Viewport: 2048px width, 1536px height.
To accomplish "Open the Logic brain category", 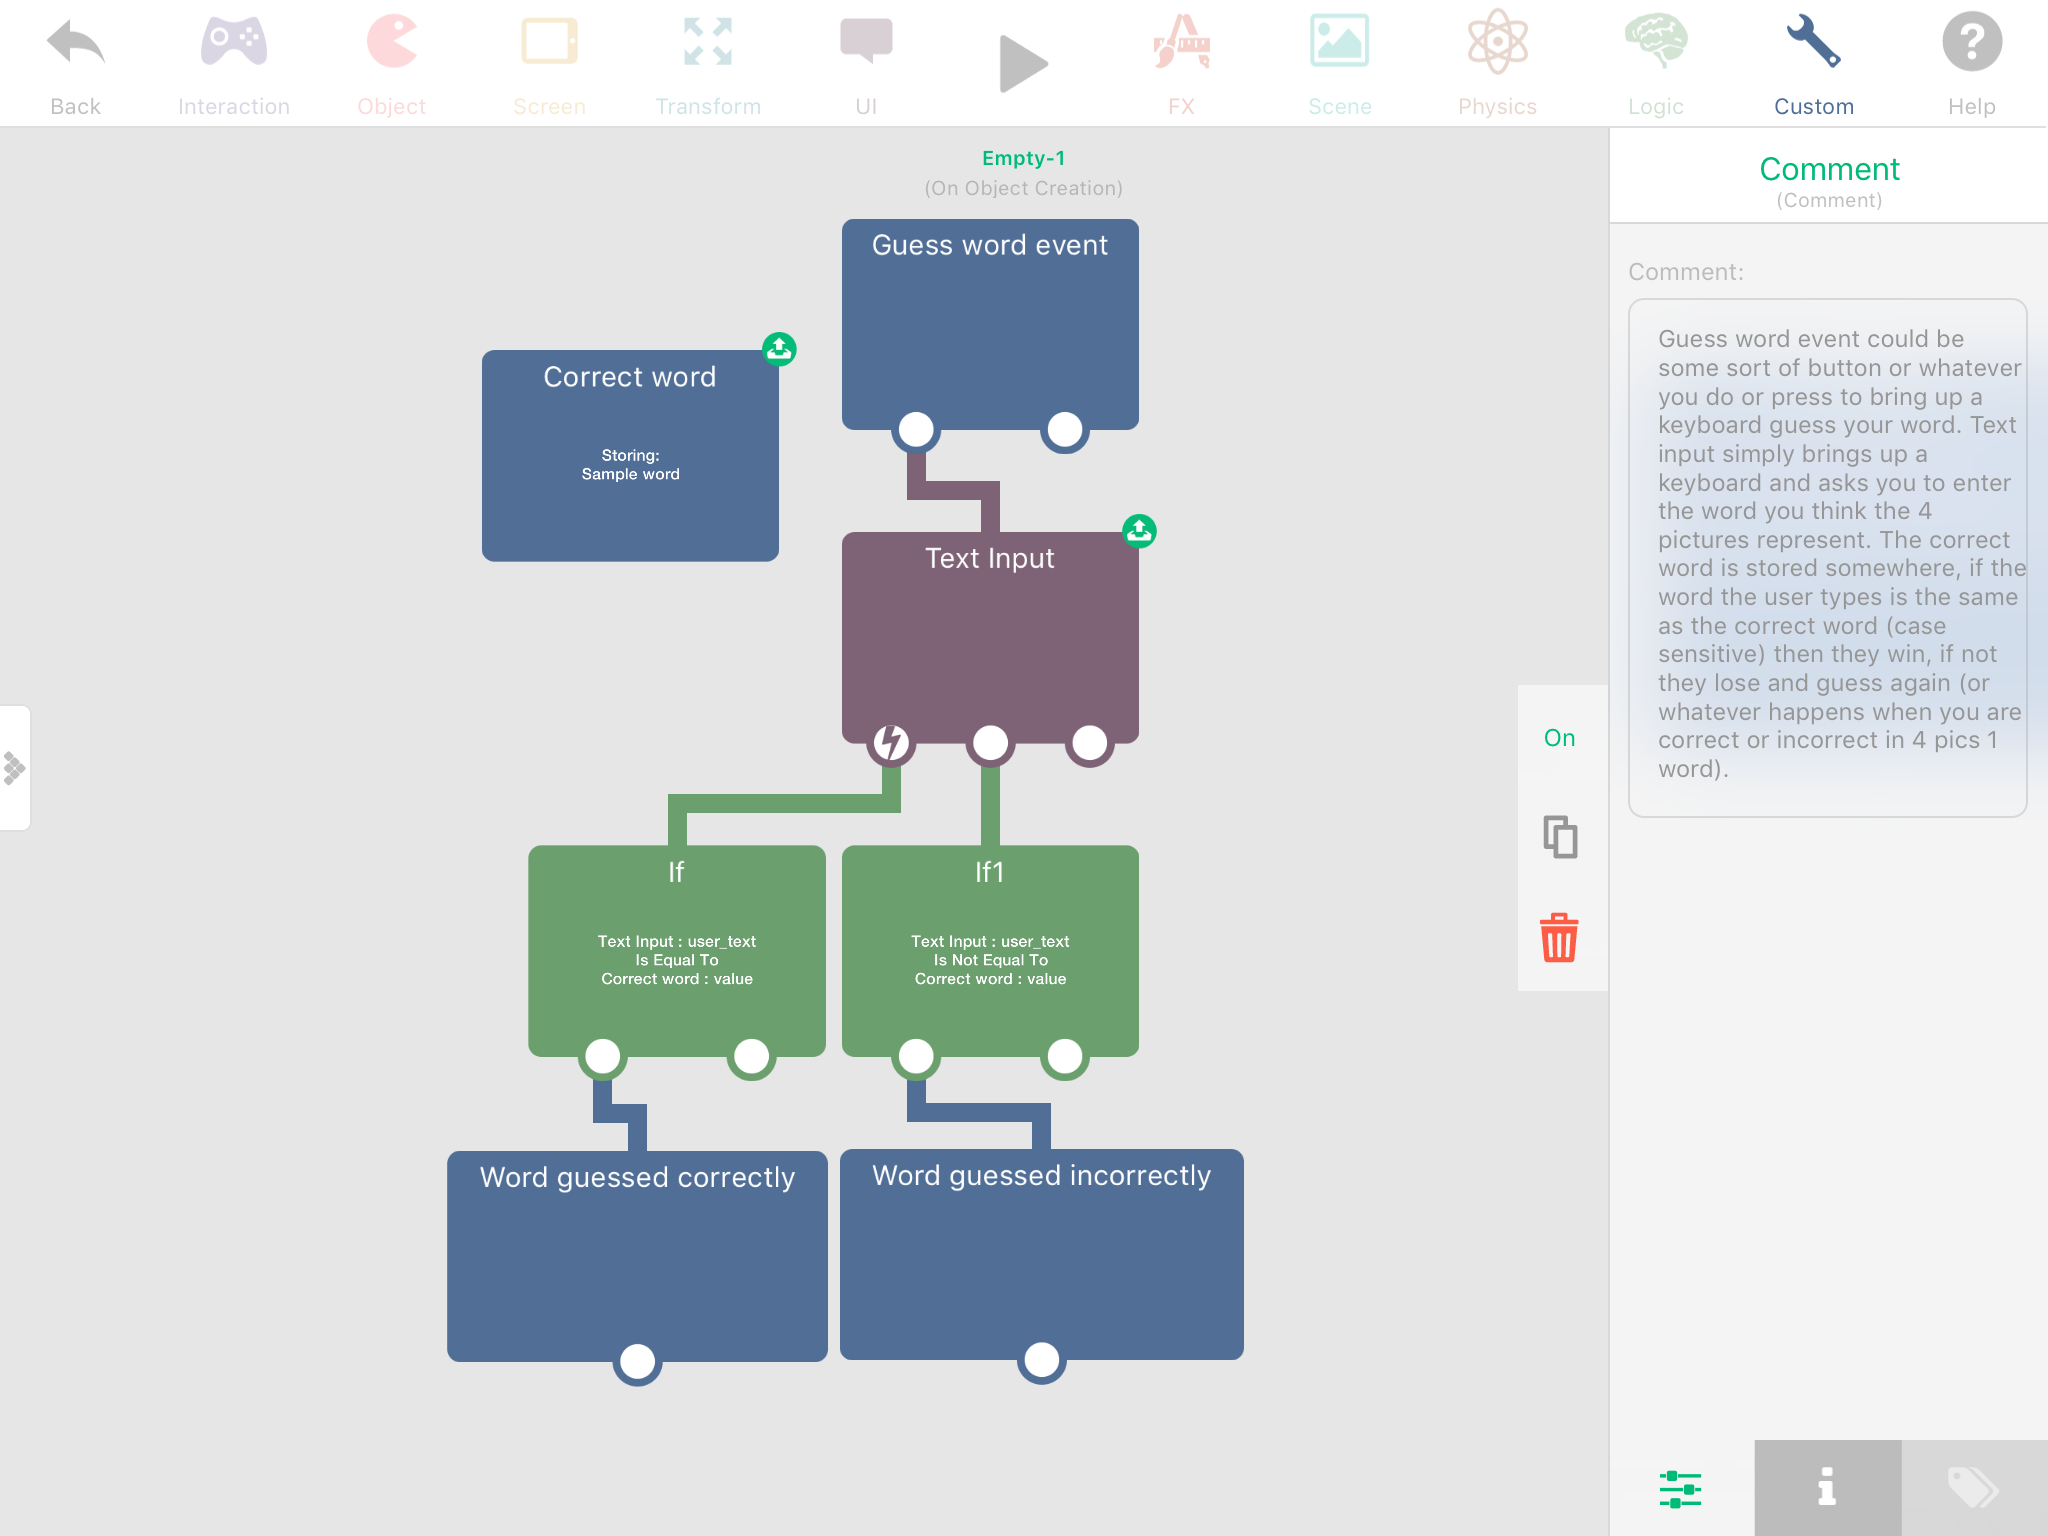I will coord(1655,43).
